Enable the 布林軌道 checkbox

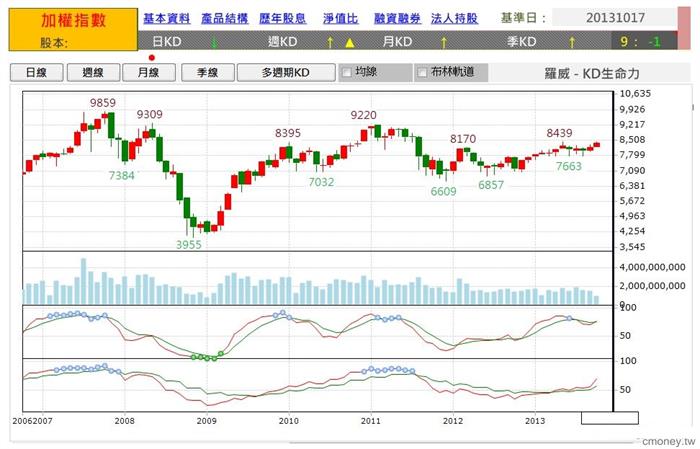pyautogui.click(x=421, y=72)
